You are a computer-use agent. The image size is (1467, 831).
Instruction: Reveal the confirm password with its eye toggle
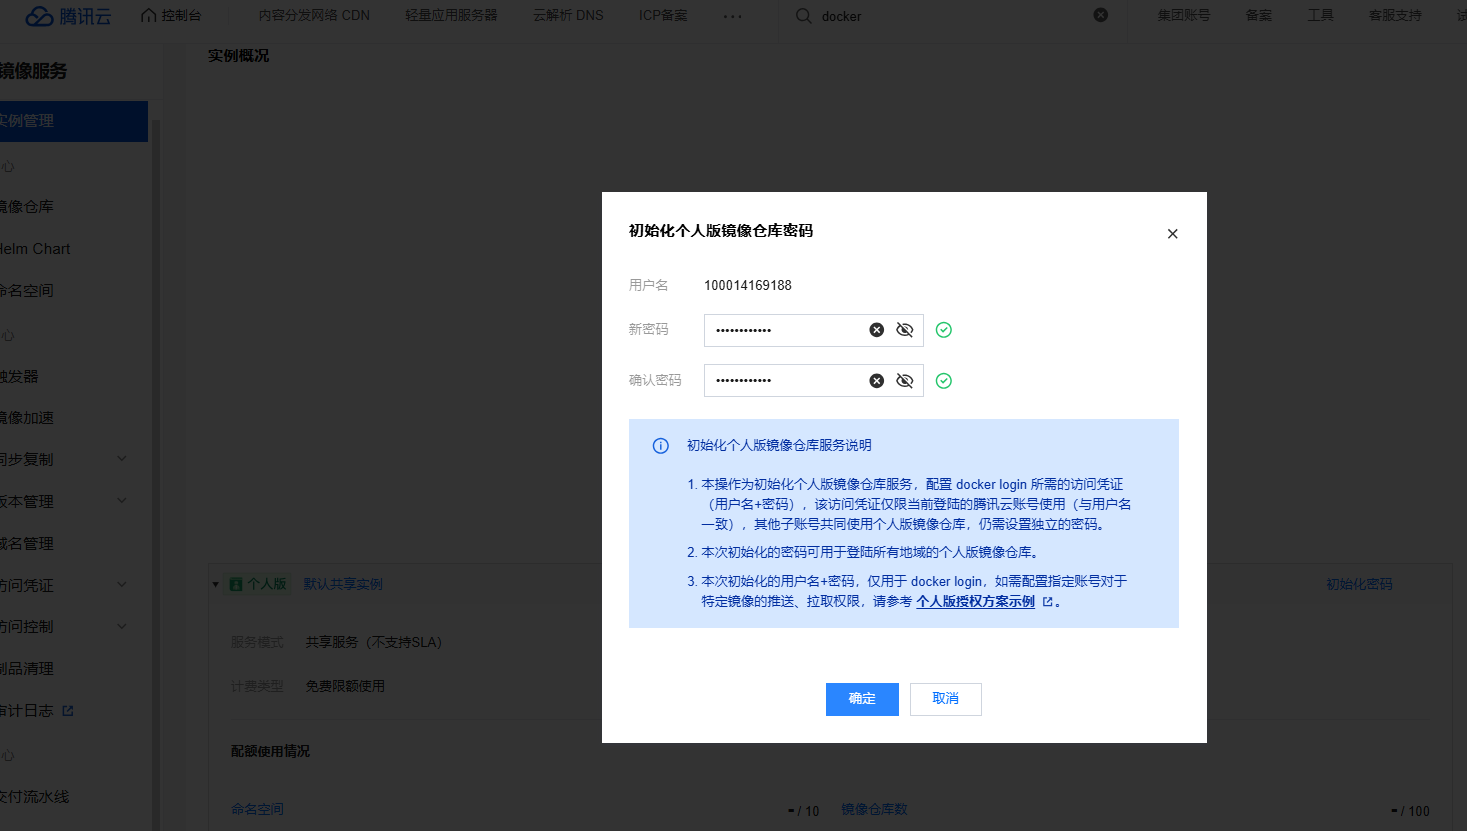[904, 380]
